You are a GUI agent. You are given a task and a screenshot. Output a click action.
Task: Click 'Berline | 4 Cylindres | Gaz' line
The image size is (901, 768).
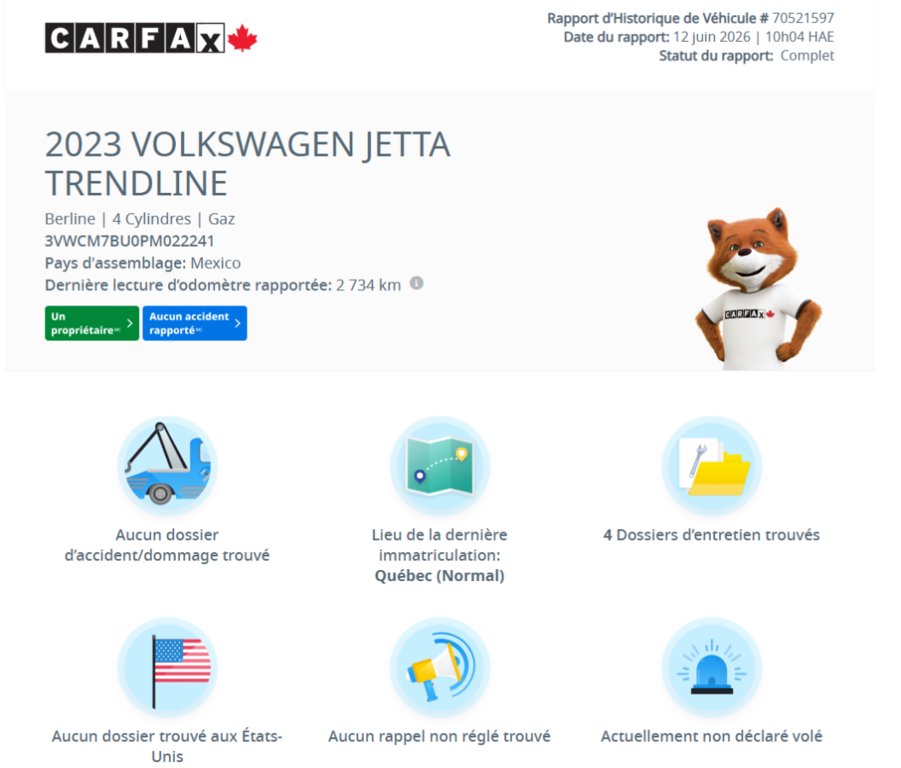(140, 219)
